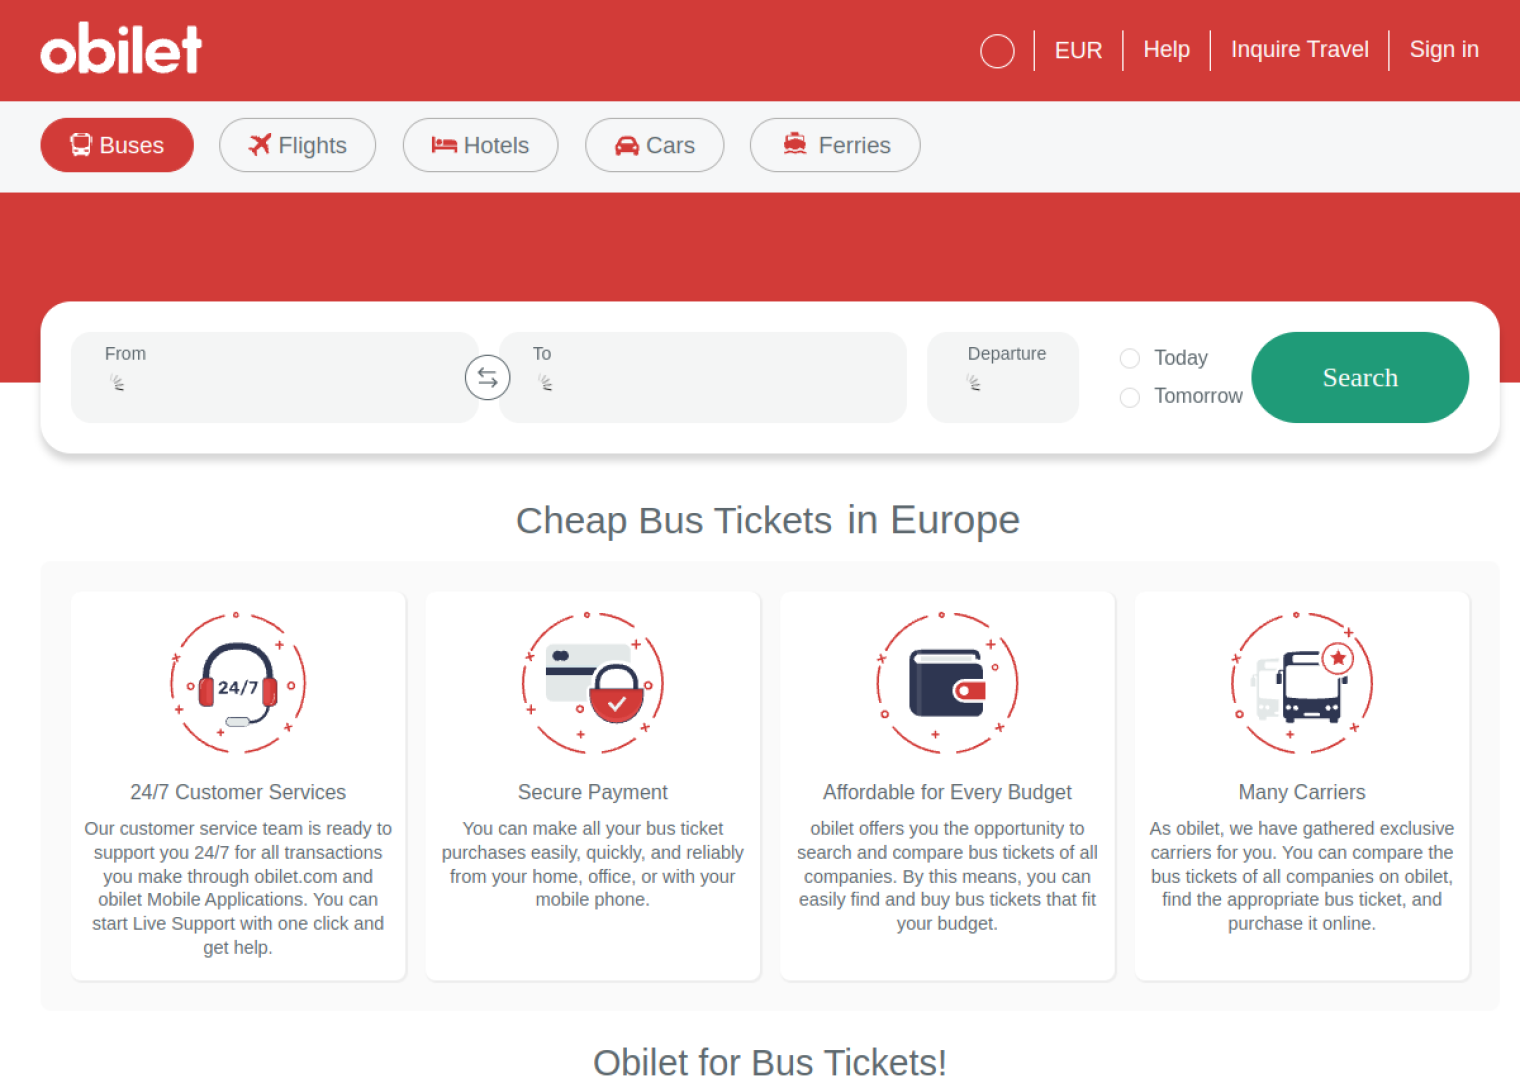Swap From and To locations
This screenshot has width=1520, height=1083.
coord(488,377)
